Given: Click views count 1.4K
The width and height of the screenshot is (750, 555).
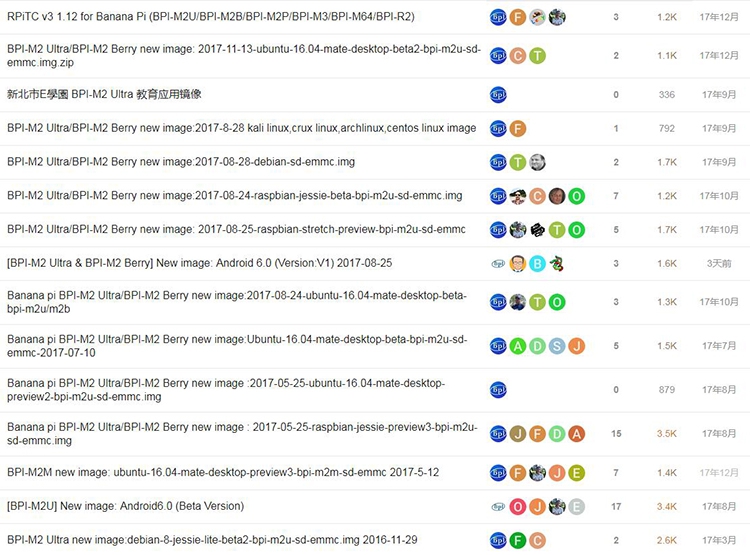Looking at the screenshot, I should pyautogui.click(x=667, y=473).
